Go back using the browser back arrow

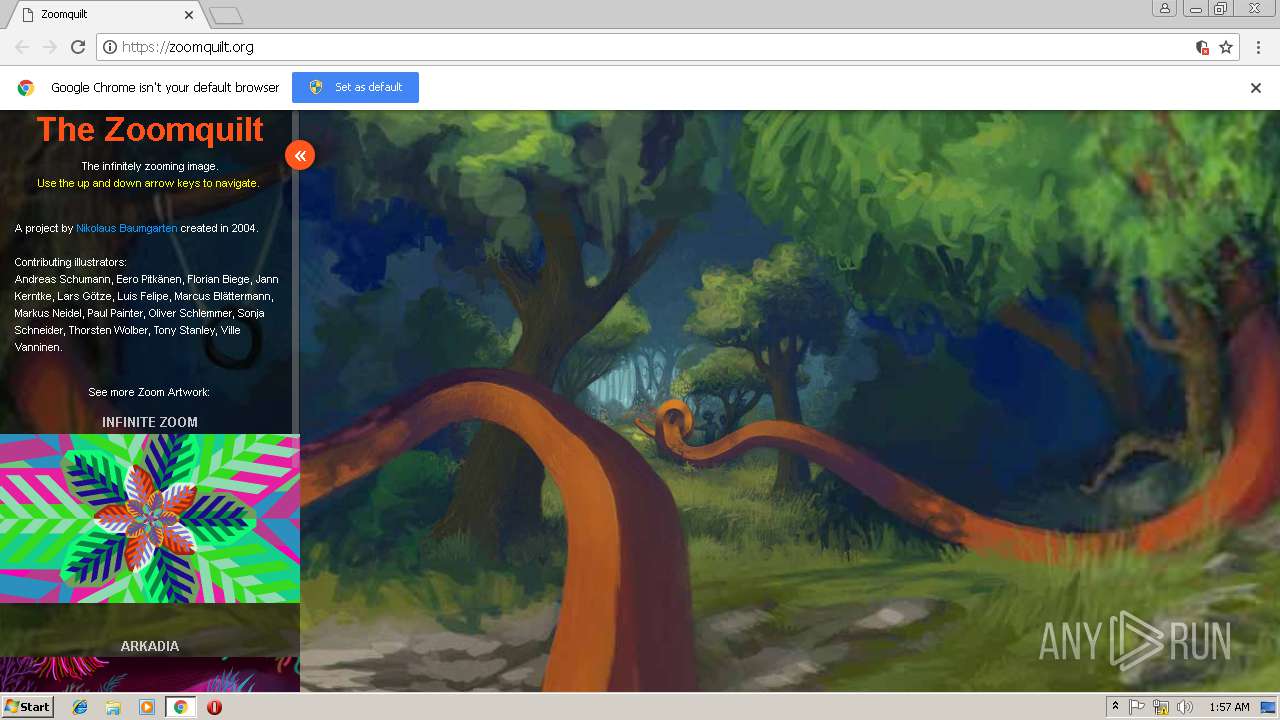pos(22,47)
